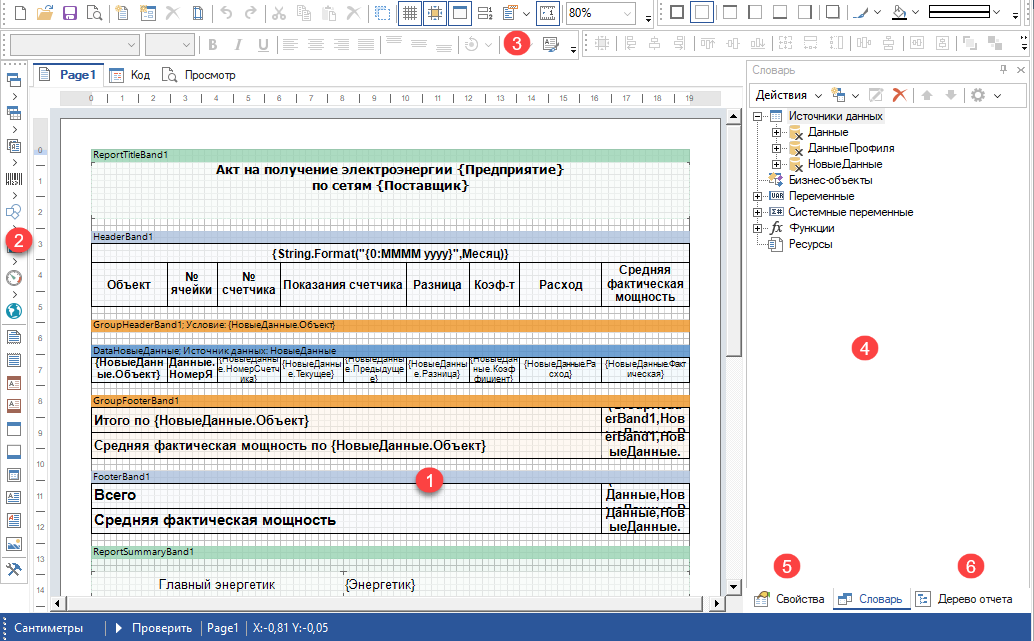The image size is (1034, 641).
Task: Expand the Данные data source node
Action: point(777,133)
